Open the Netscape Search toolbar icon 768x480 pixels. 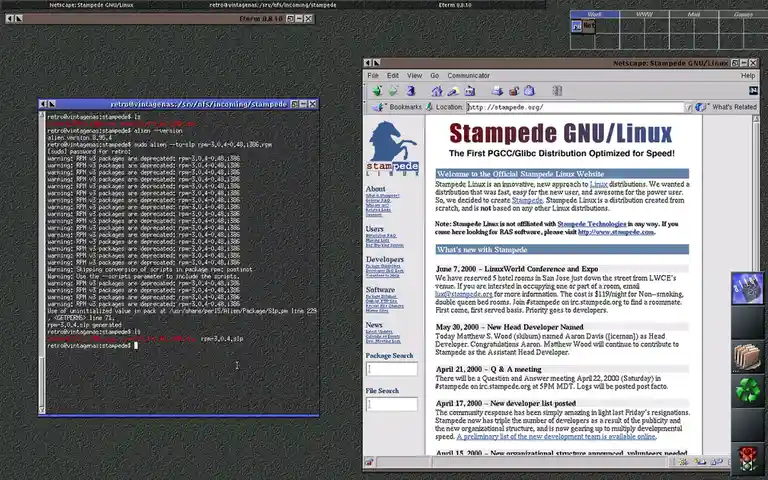(453, 91)
